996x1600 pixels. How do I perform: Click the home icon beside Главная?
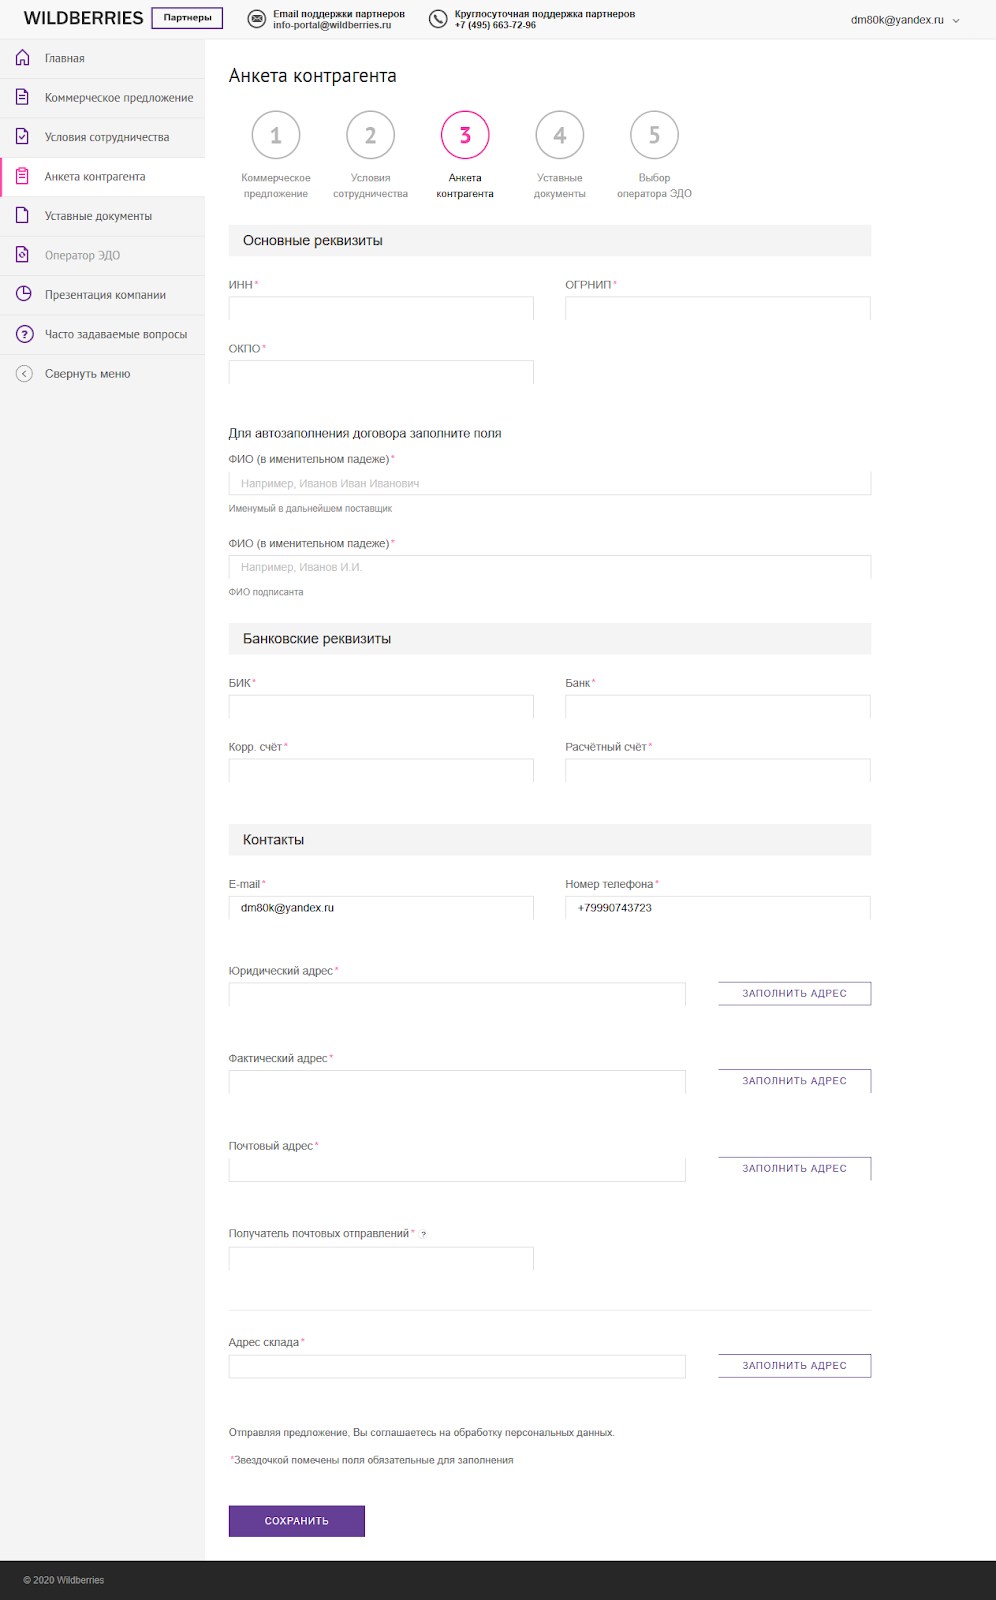[x=23, y=58]
